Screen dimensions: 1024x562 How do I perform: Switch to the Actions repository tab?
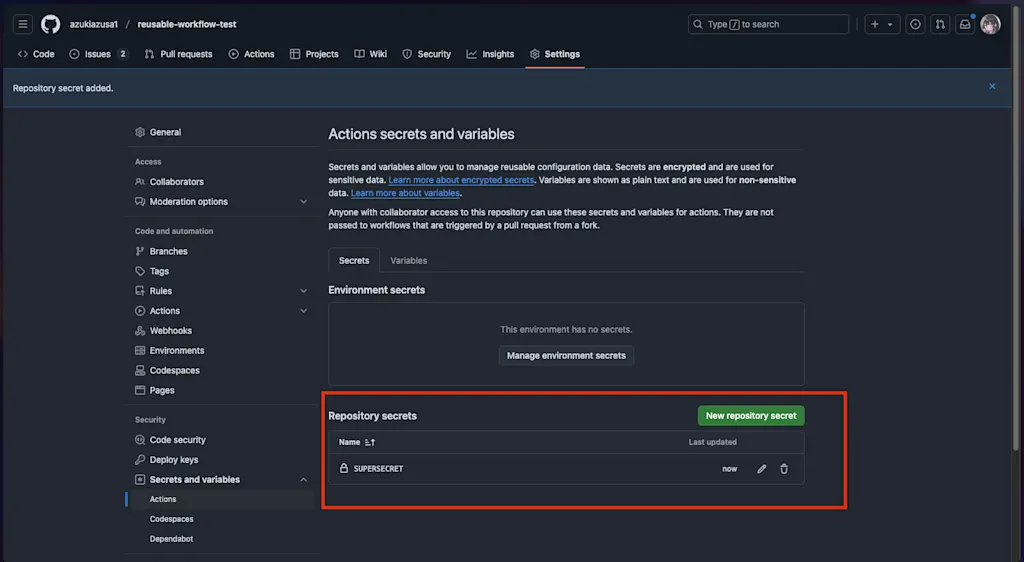click(x=251, y=54)
